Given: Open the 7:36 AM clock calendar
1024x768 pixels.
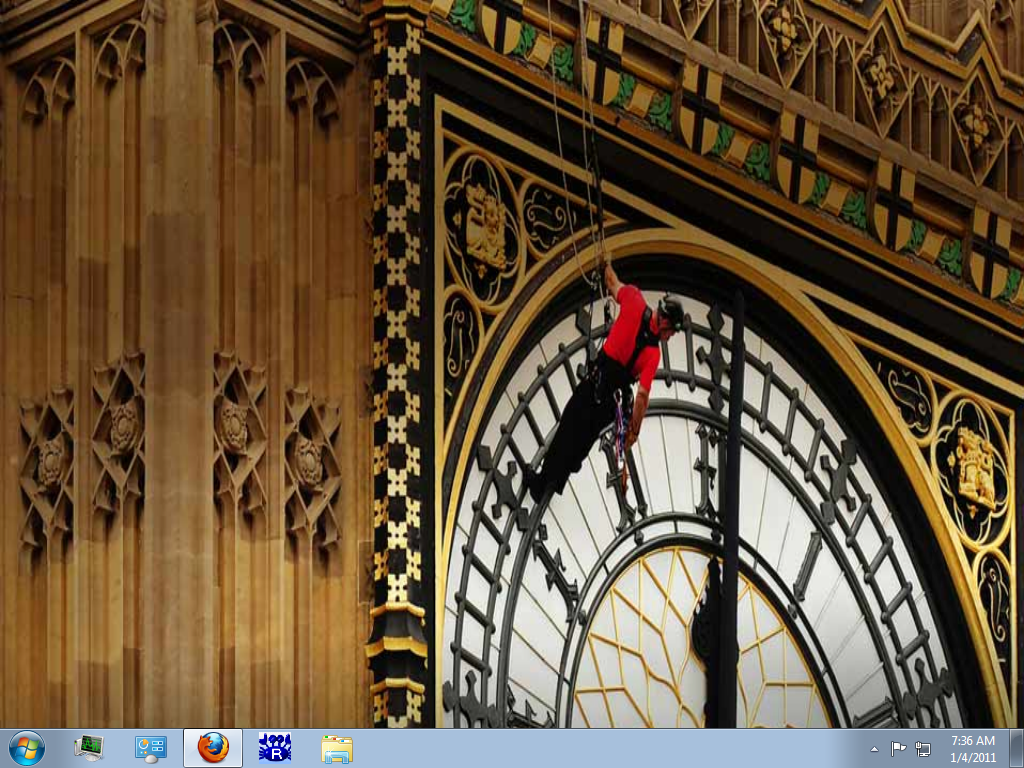Looking at the screenshot, I should (x=973, y=748).
